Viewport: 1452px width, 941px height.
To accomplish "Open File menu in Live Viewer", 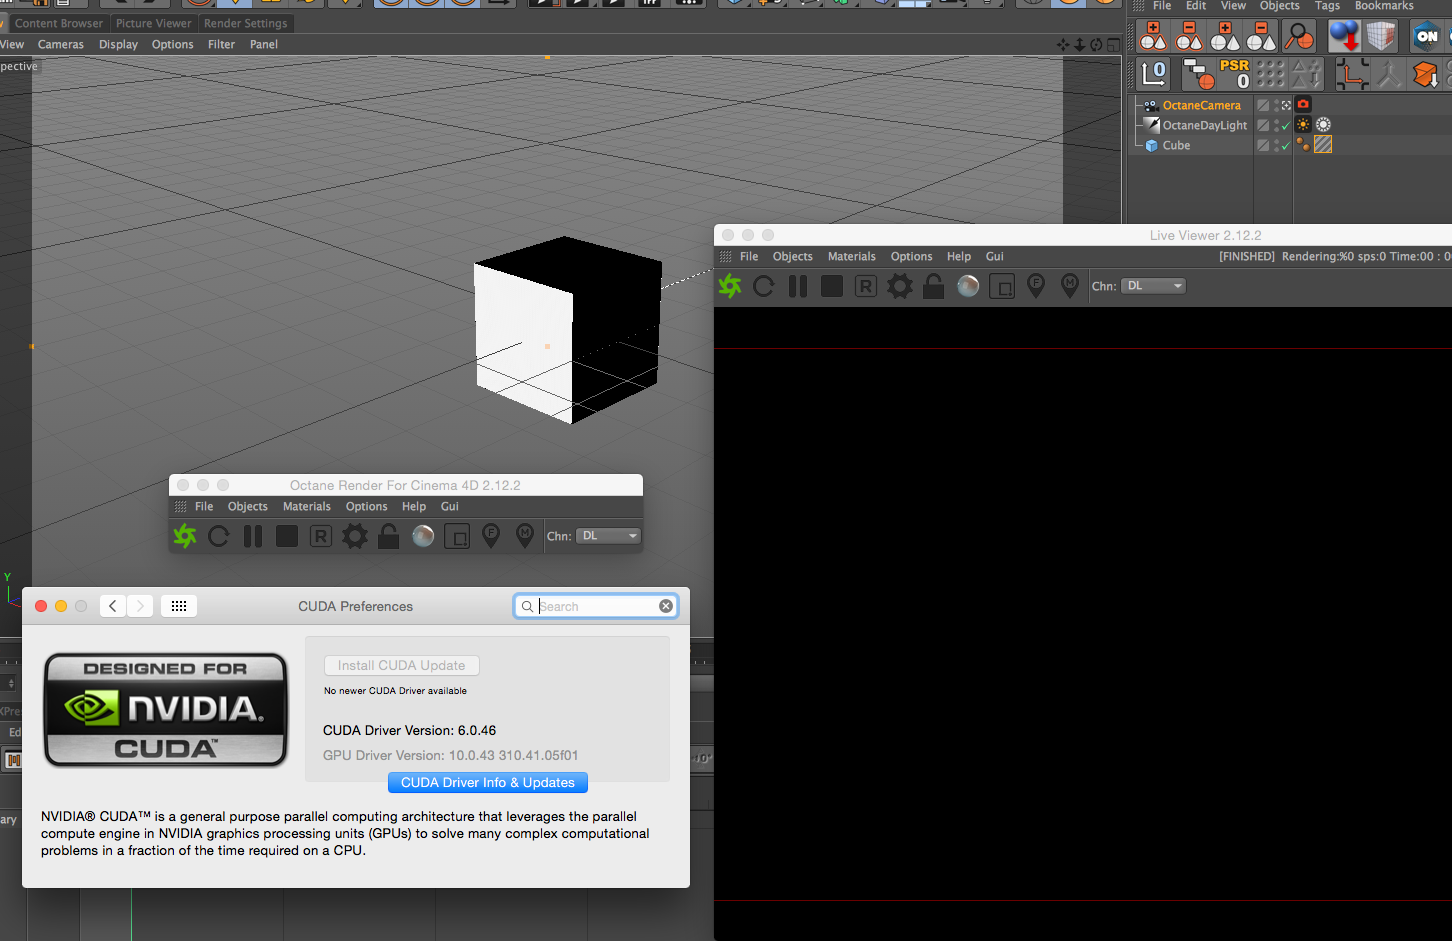I will (749, 257).
